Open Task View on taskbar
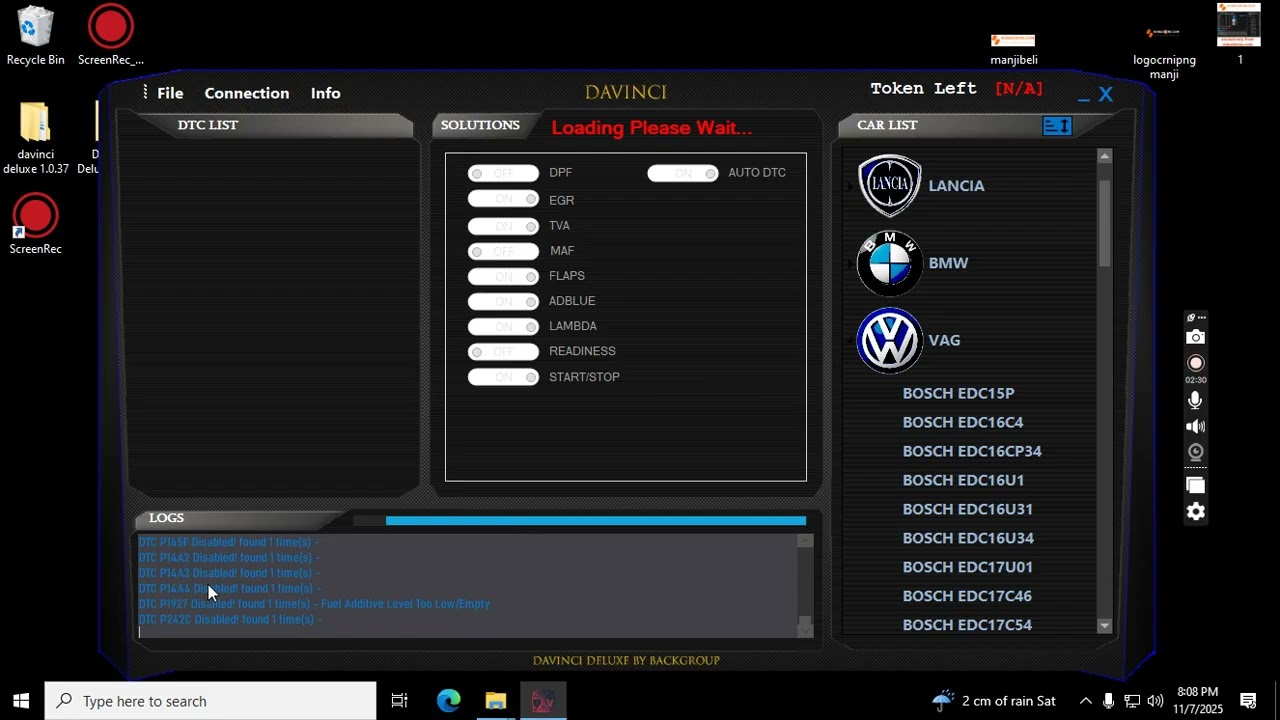The width and height of the screenshot is (1280, 720). [x=399, y=701]
